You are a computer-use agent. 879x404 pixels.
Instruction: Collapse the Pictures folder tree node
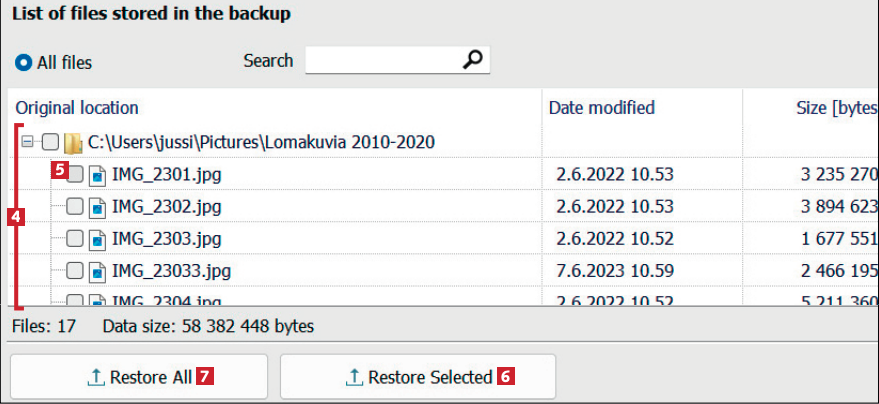29,143
